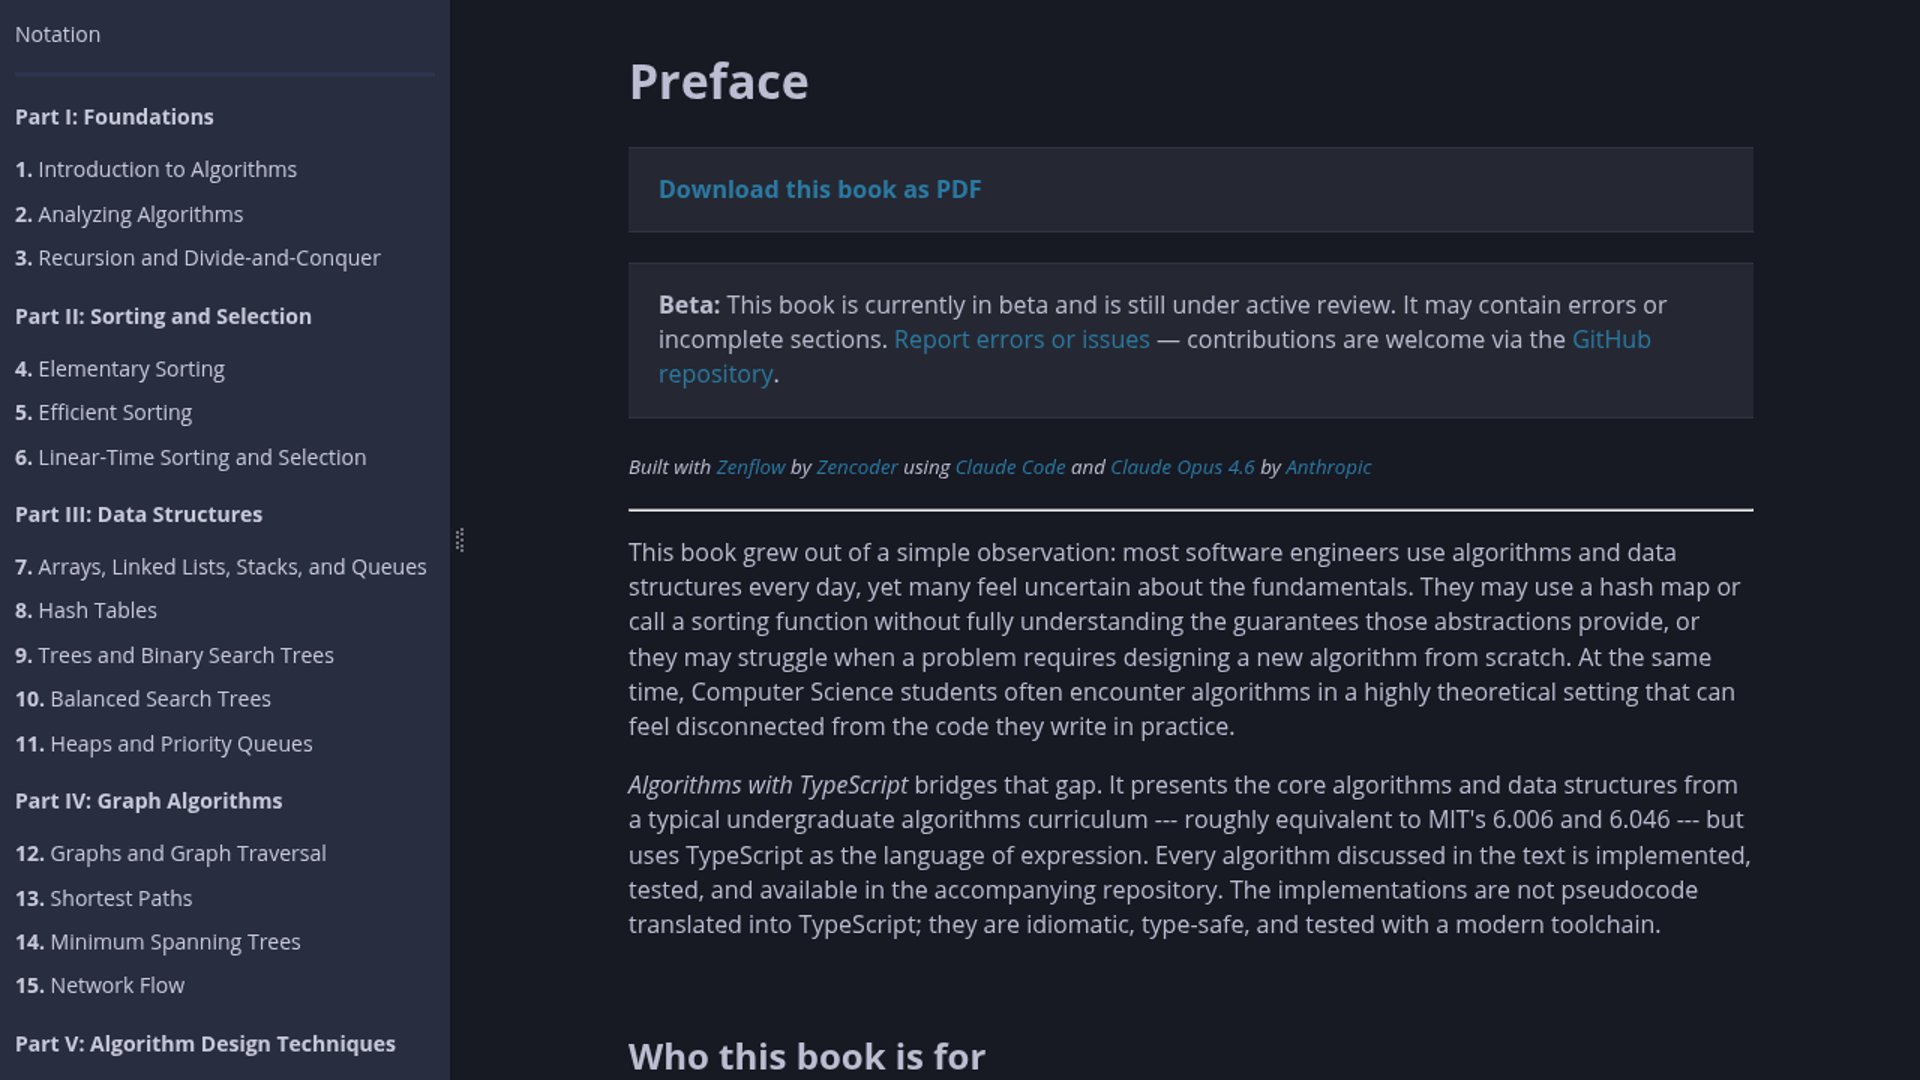Open the Network Flow chapter
The width and height of the screenshot is (1920, 1080).
(x=100, y=986)
